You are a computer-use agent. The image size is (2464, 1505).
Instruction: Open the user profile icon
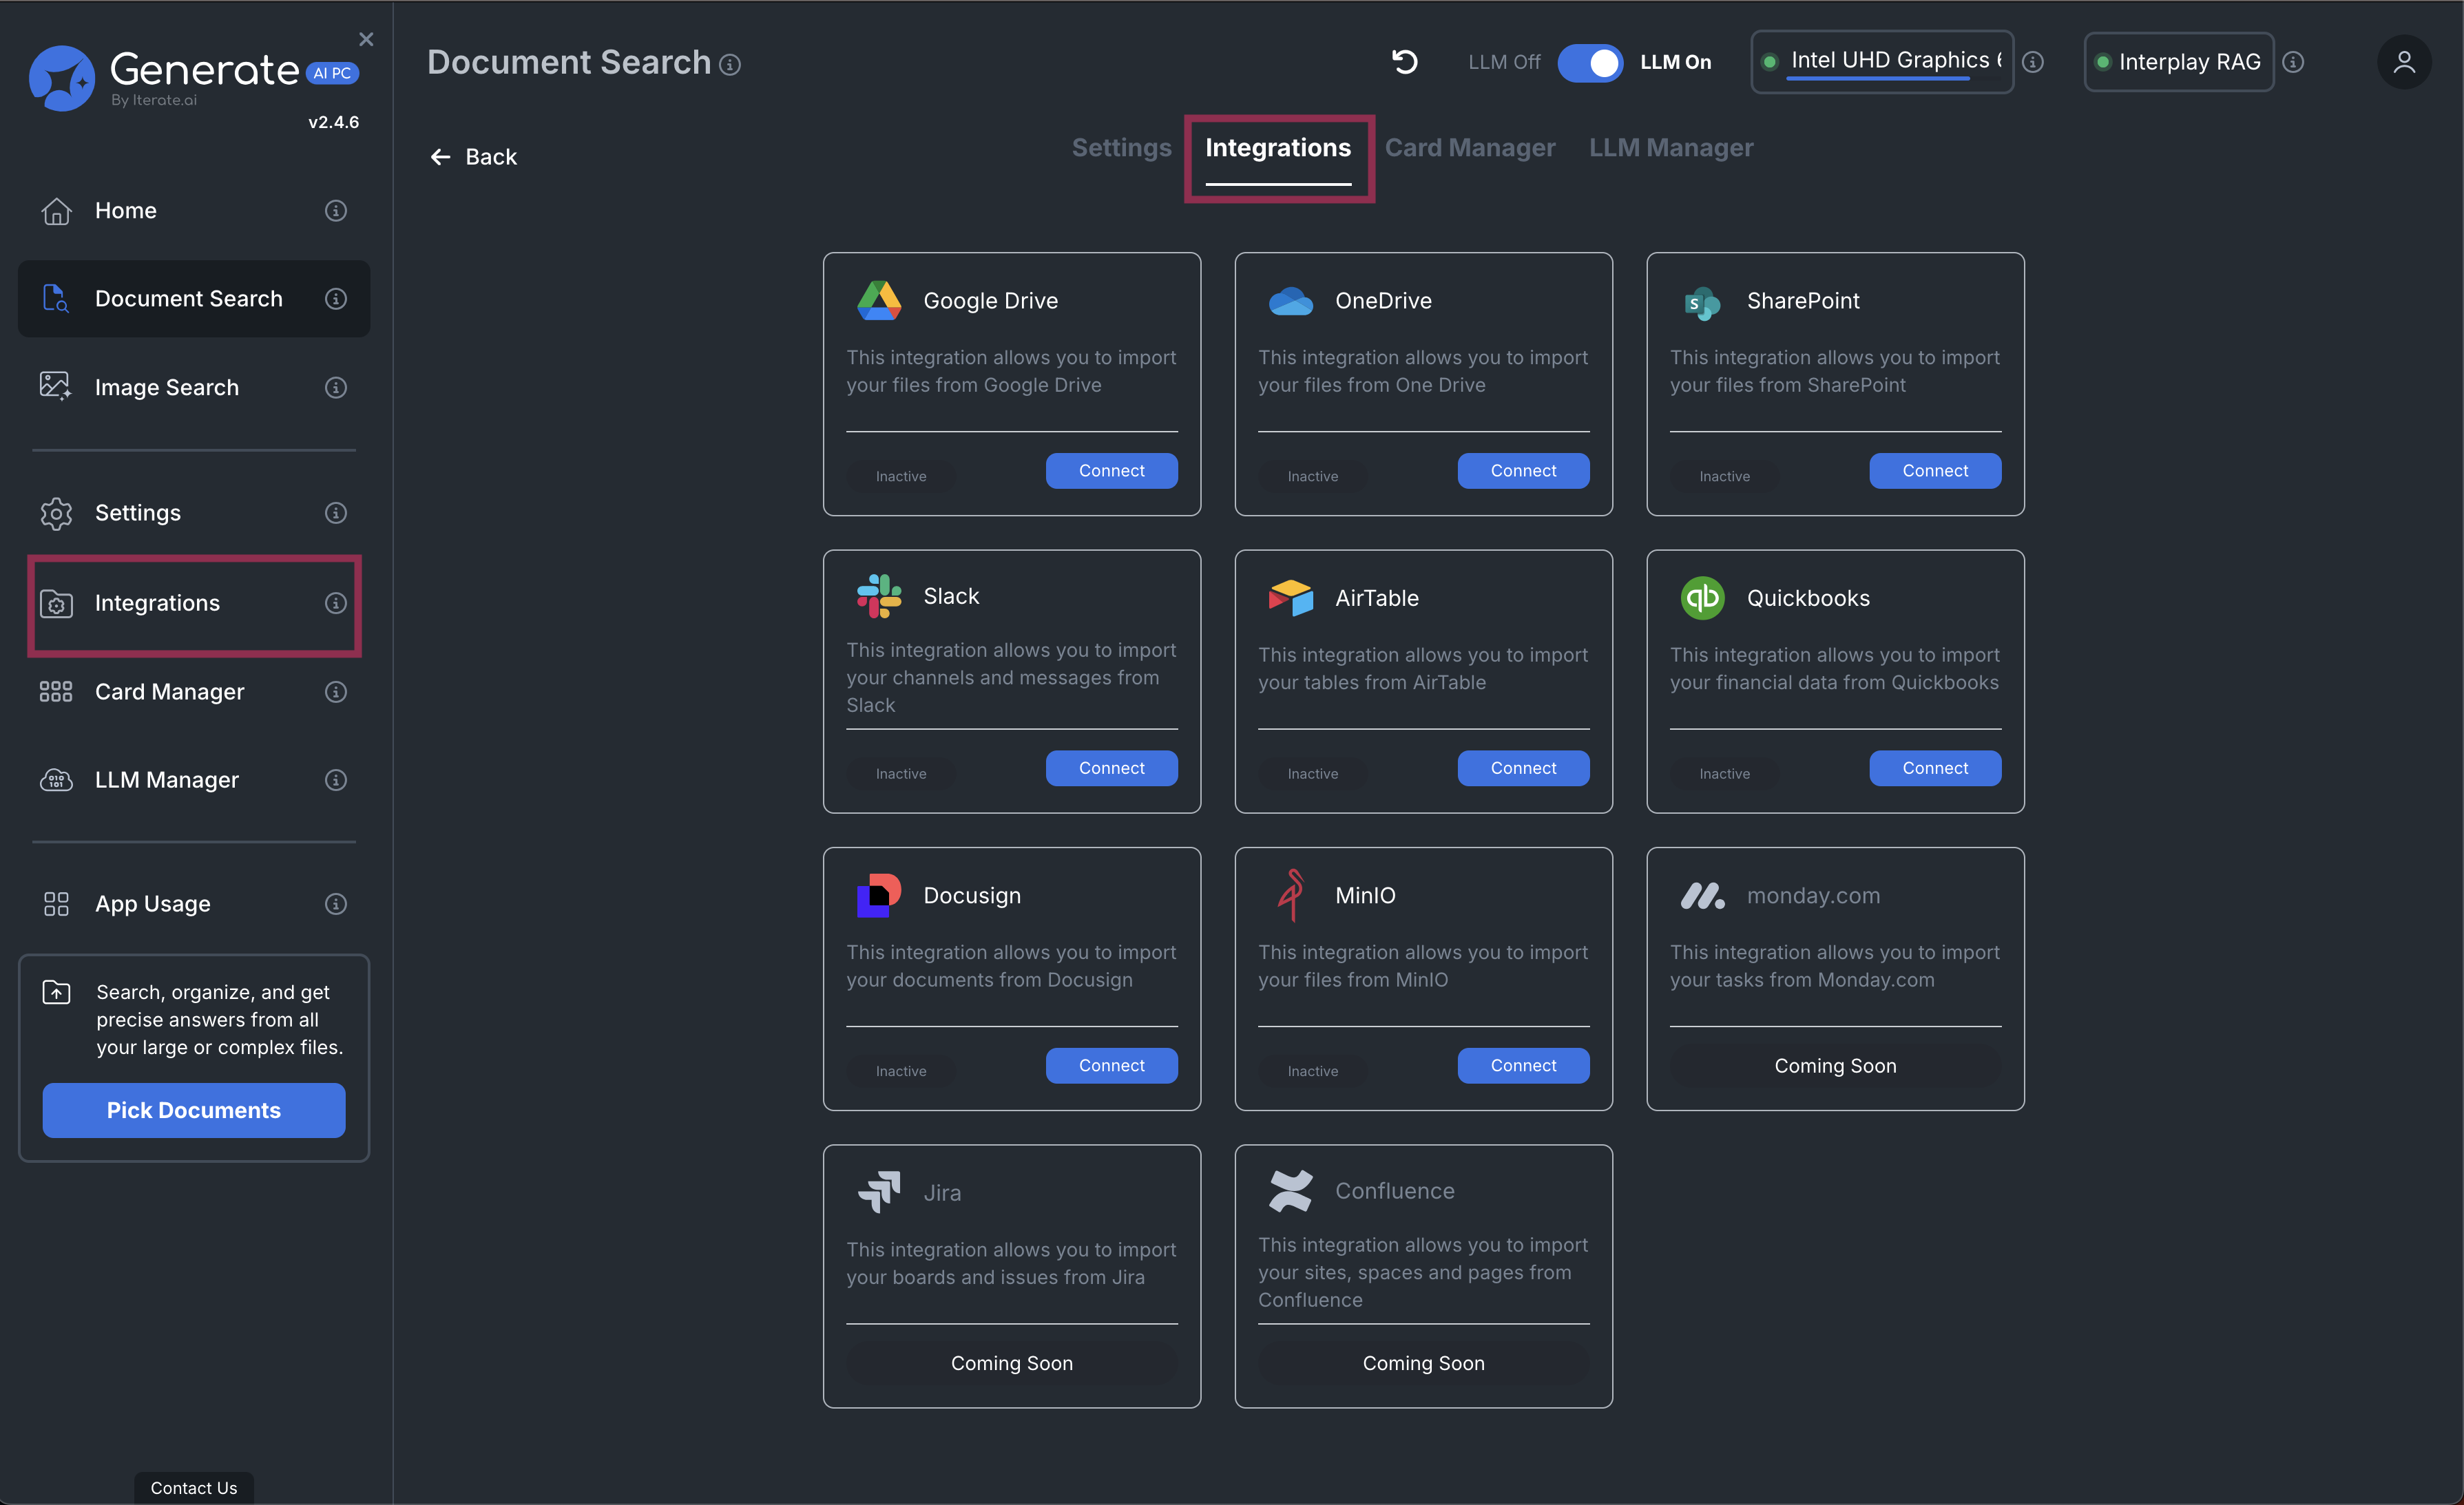tap(2404, 62)
